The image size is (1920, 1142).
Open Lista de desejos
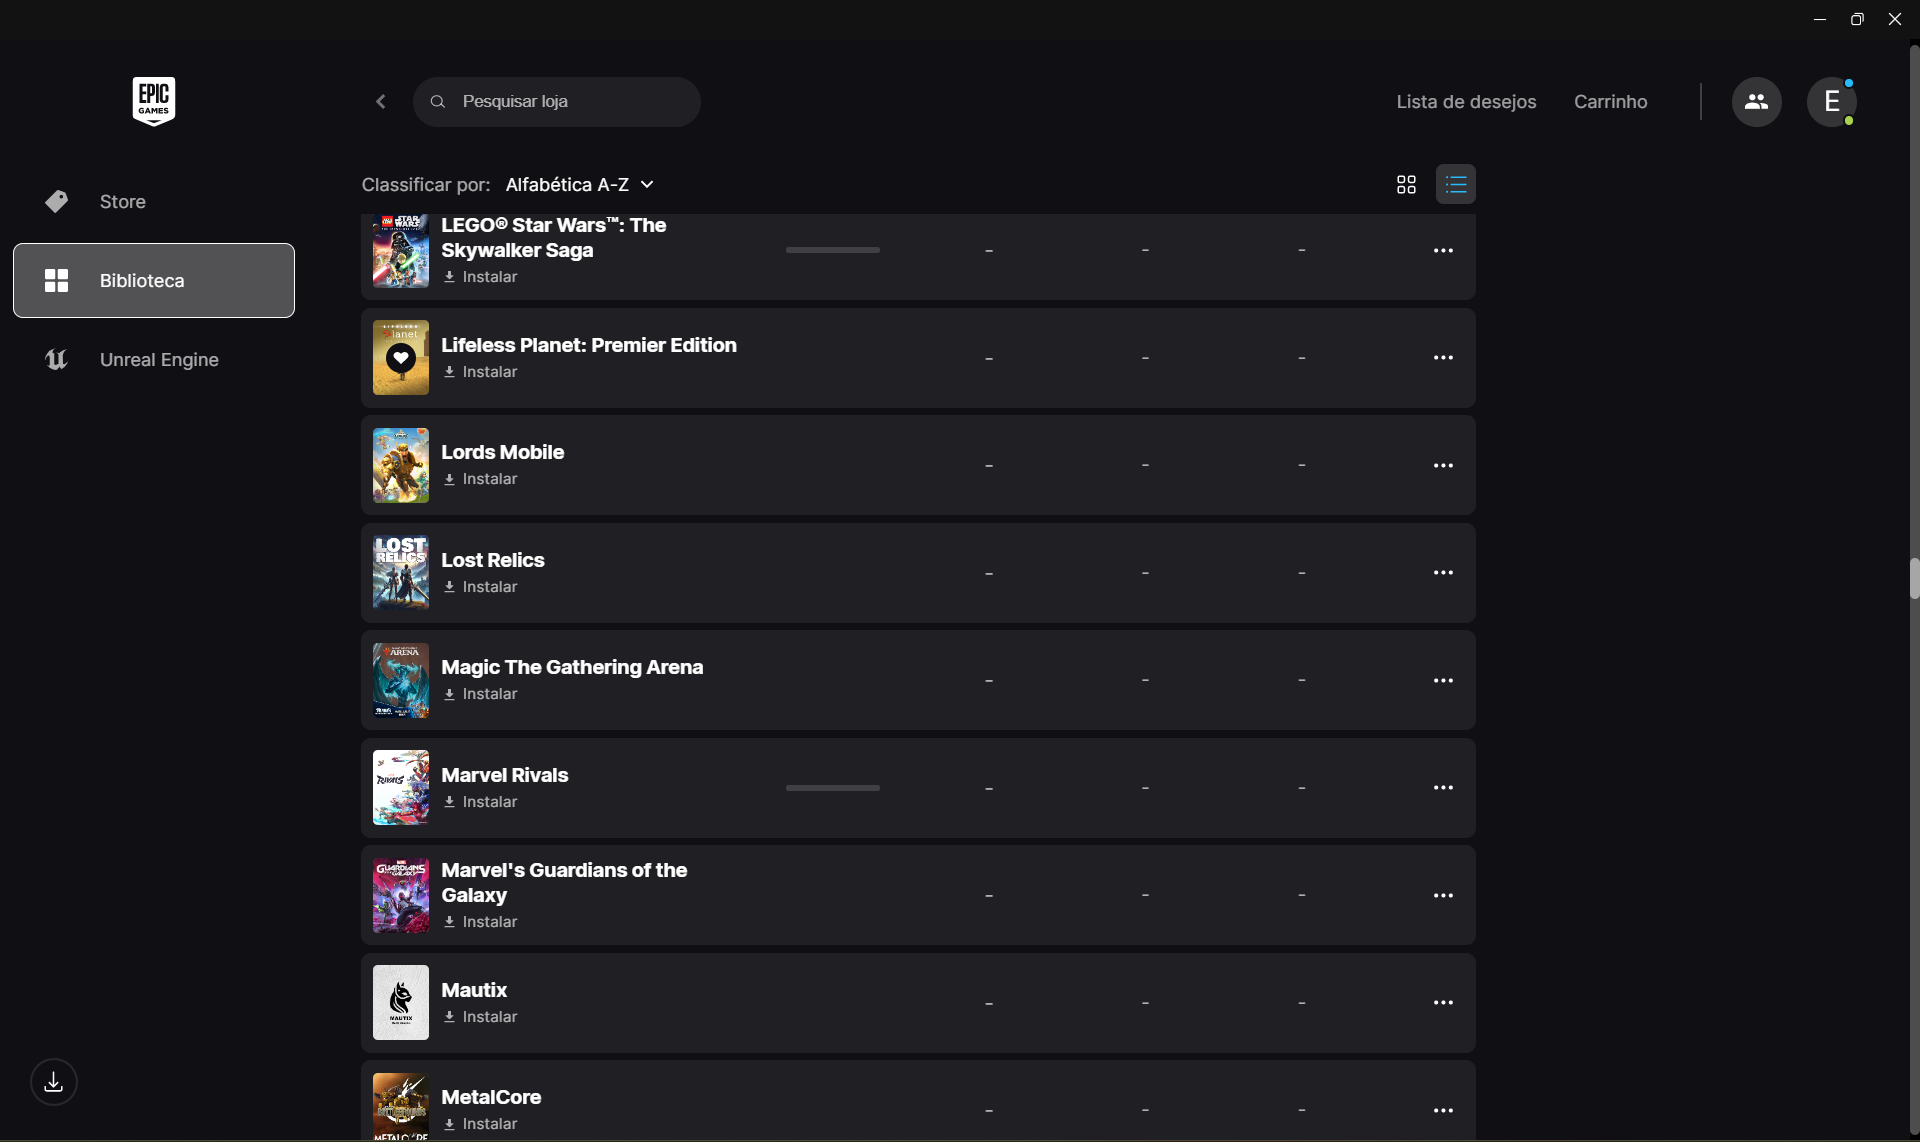coord(1466,102)
